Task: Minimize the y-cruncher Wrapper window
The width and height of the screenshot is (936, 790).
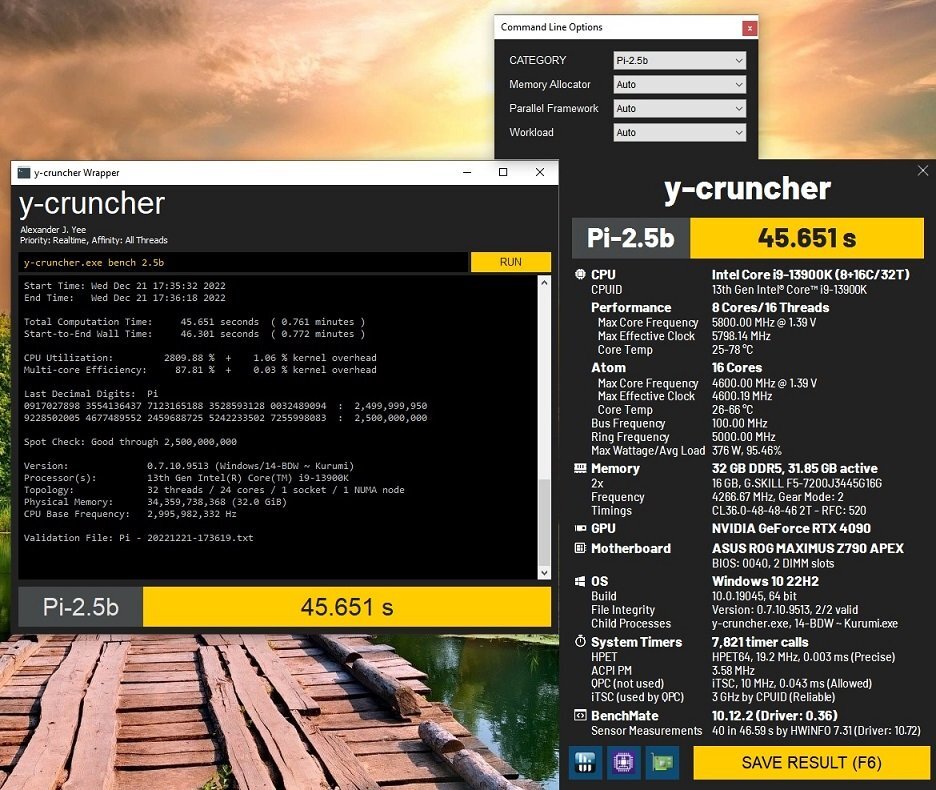Action: [467, 173]
